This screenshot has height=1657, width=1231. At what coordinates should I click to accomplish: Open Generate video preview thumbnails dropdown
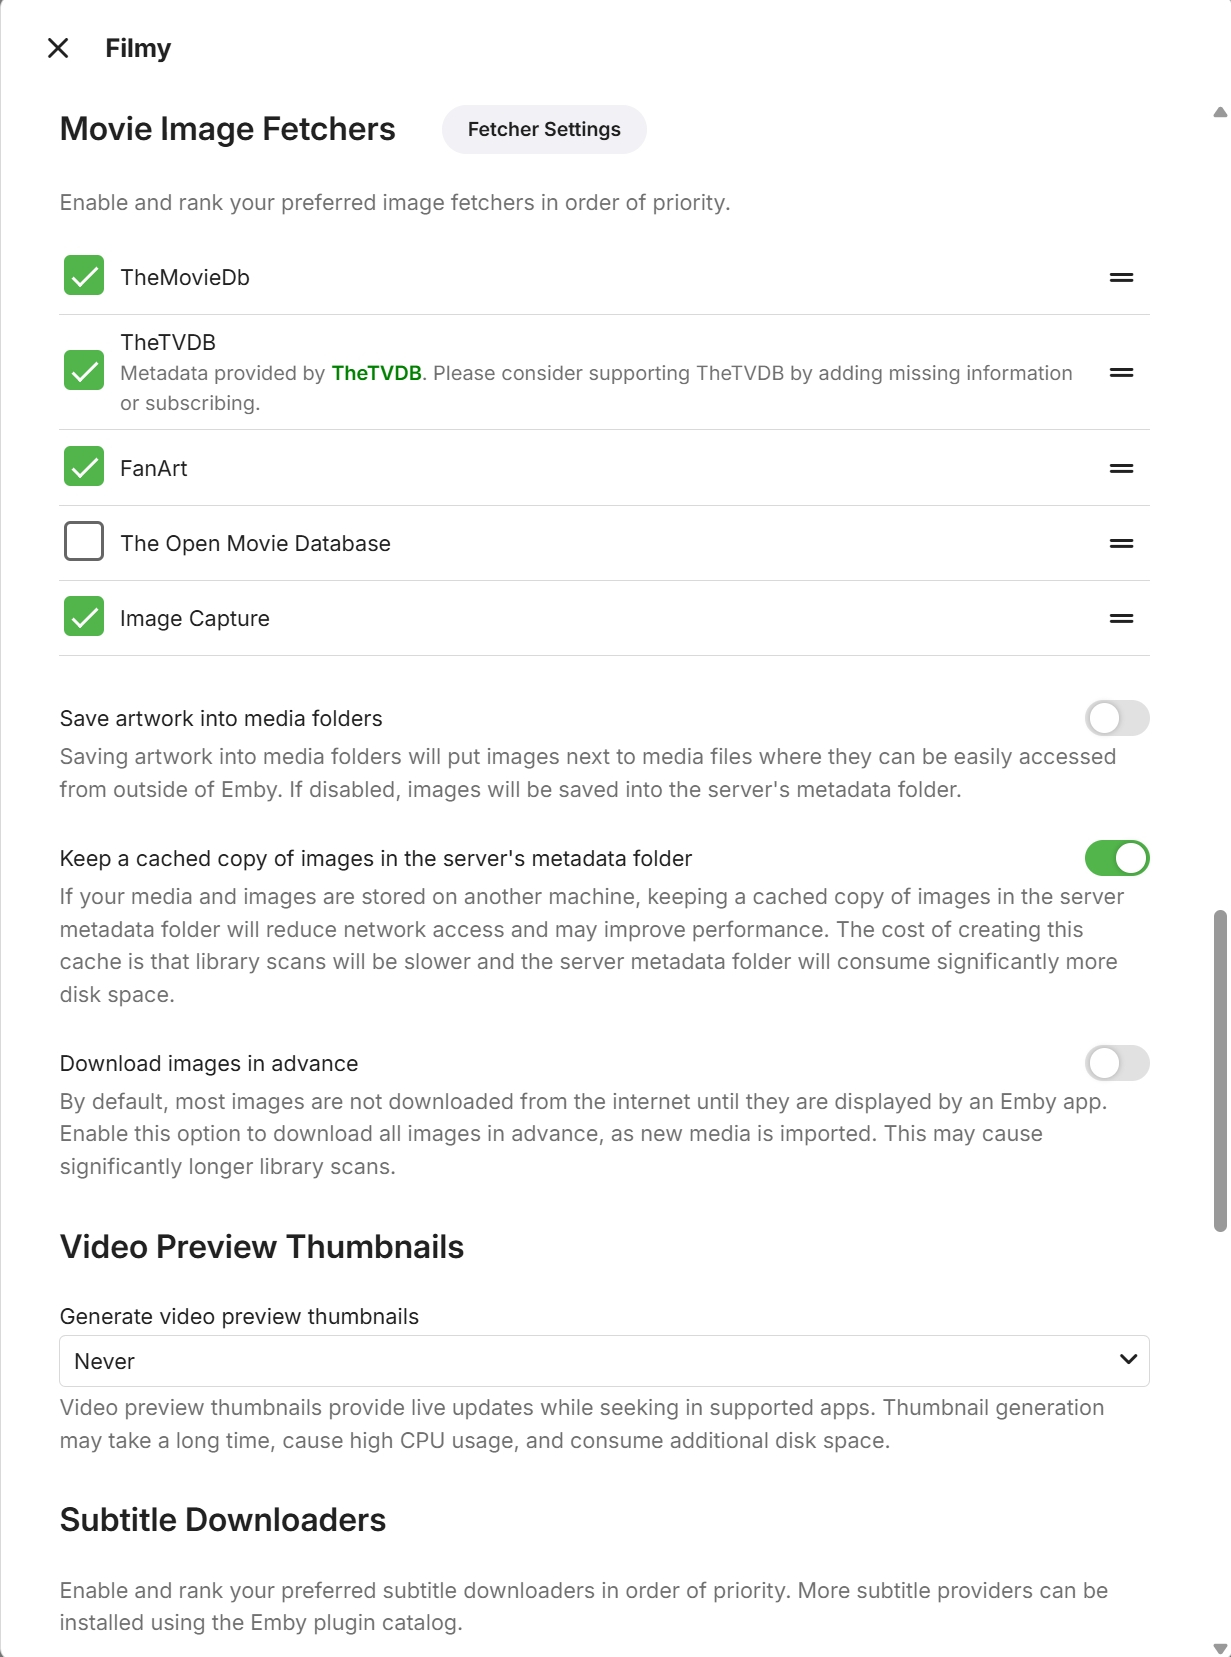click(604, 1361)
